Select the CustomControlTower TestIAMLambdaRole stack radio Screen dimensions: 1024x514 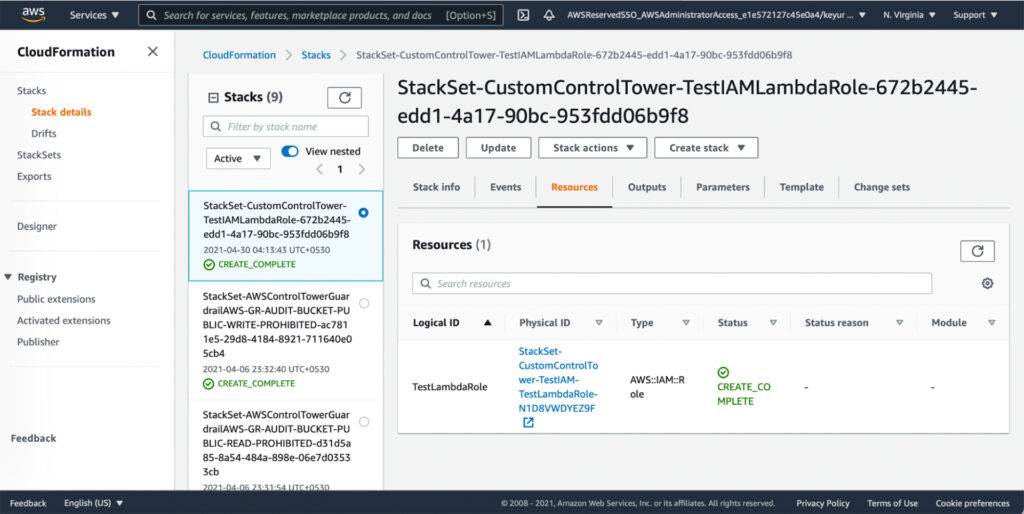[x=364, y=213]
